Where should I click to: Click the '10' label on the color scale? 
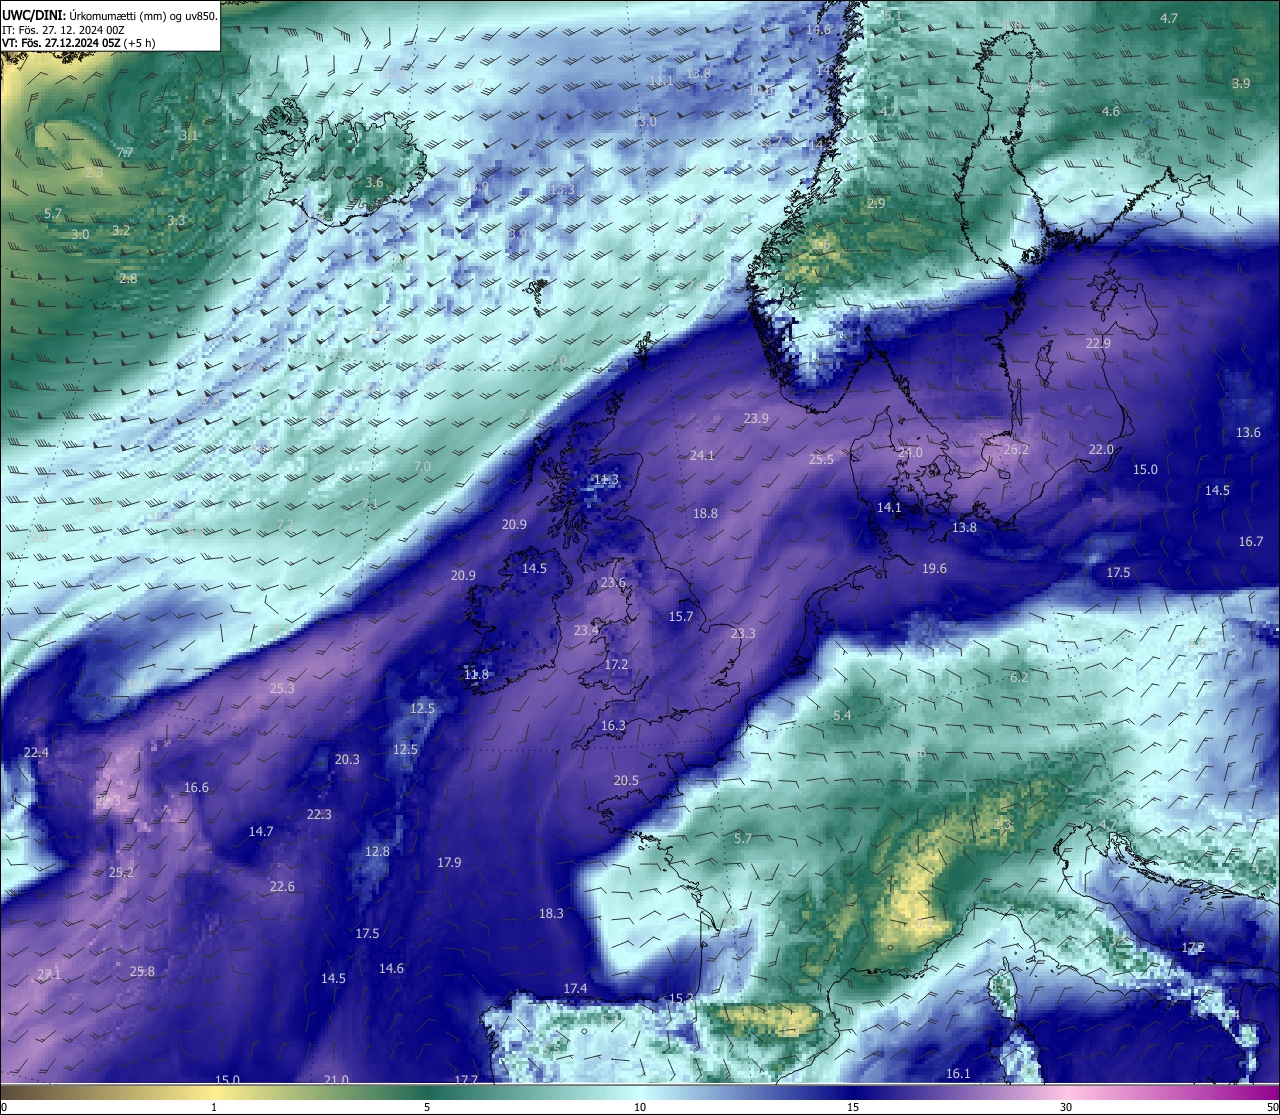(x=640, y=1107)
